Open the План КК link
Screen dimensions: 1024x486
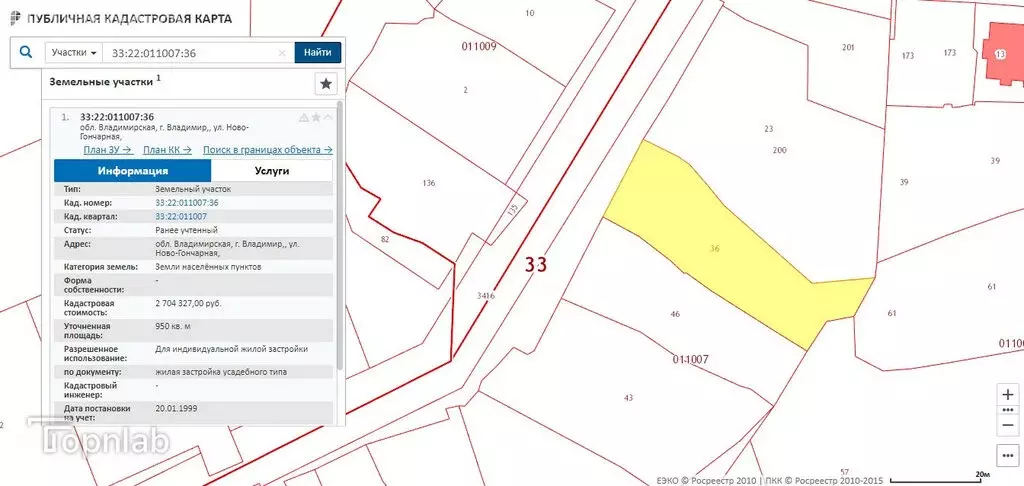[x=167, y=150]
